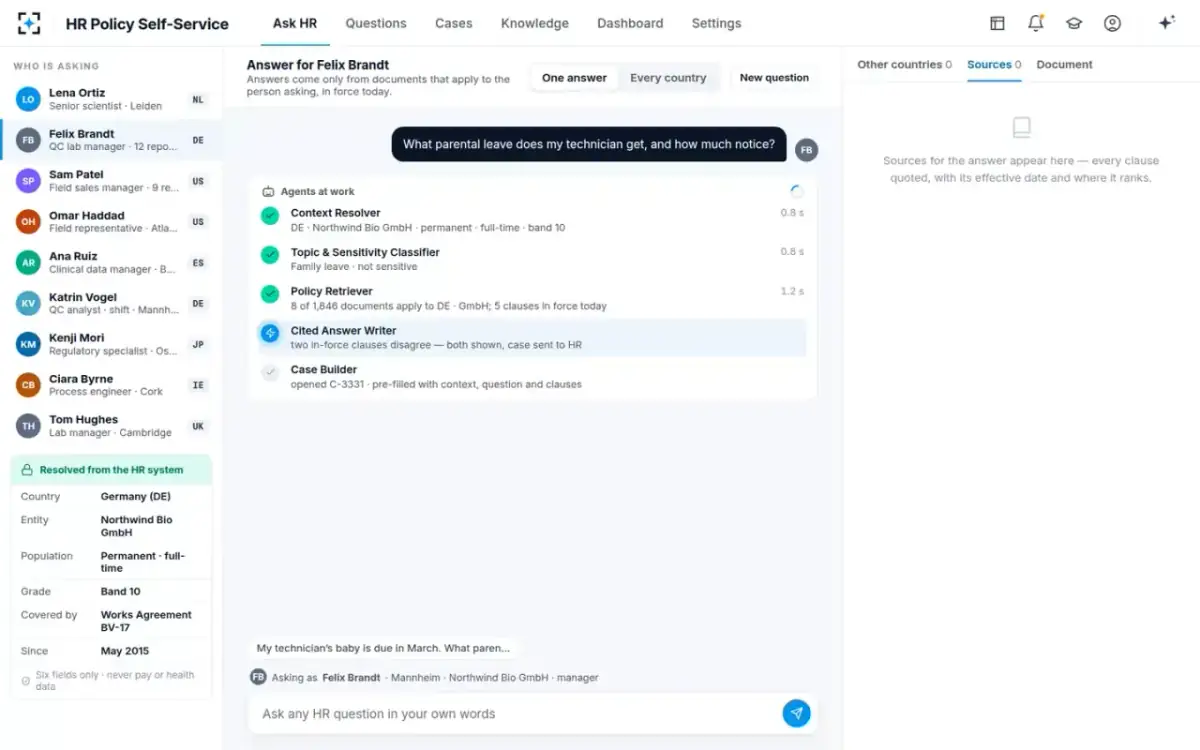The image size is (1200, 750).
Task: Click the JP country badge for Kenji Mori
Action: click(x=198, y=345)
